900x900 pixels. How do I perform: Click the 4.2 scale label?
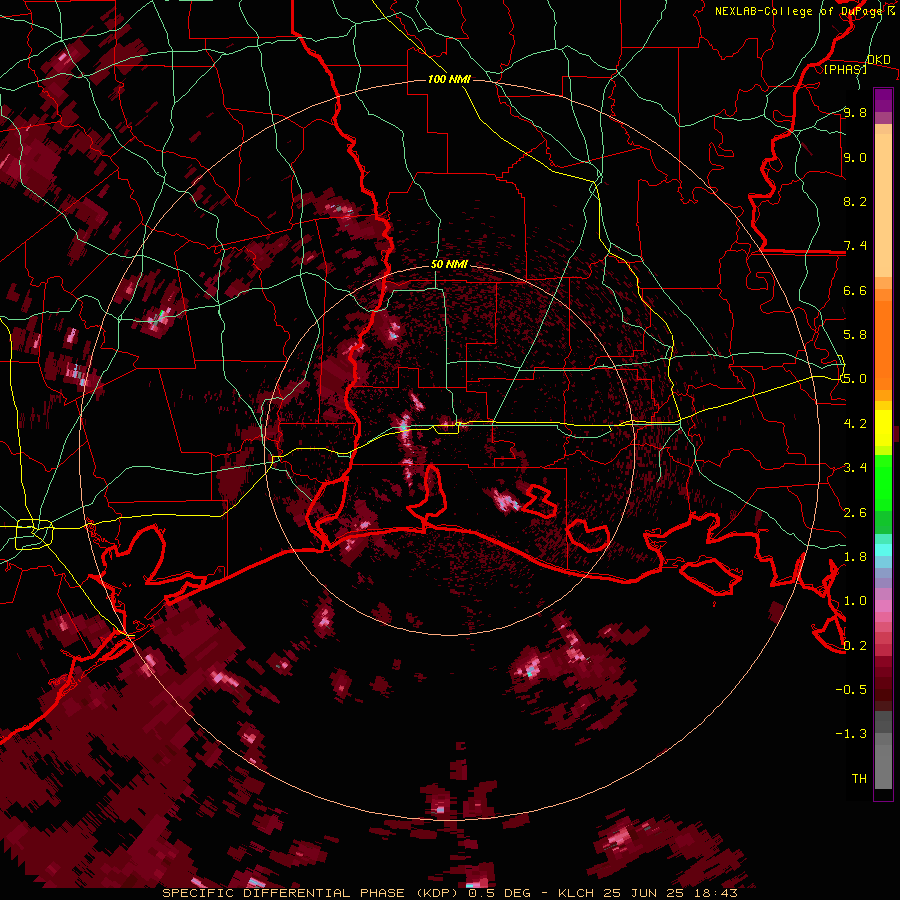click(855, 424)
